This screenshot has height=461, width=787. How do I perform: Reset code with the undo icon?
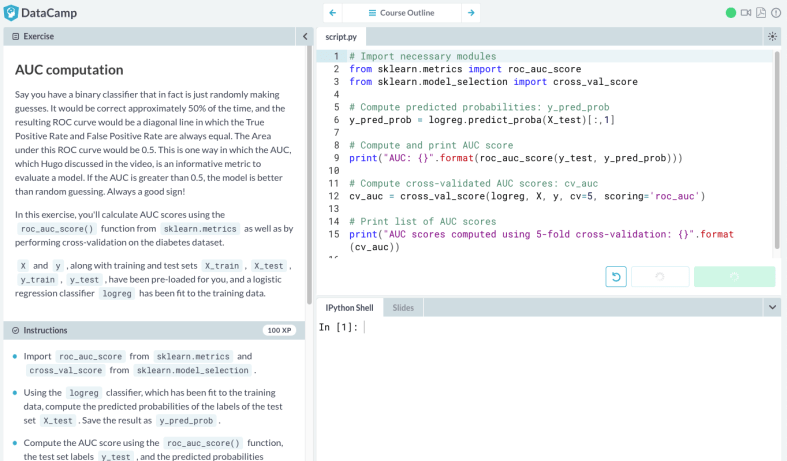[616, 277]
